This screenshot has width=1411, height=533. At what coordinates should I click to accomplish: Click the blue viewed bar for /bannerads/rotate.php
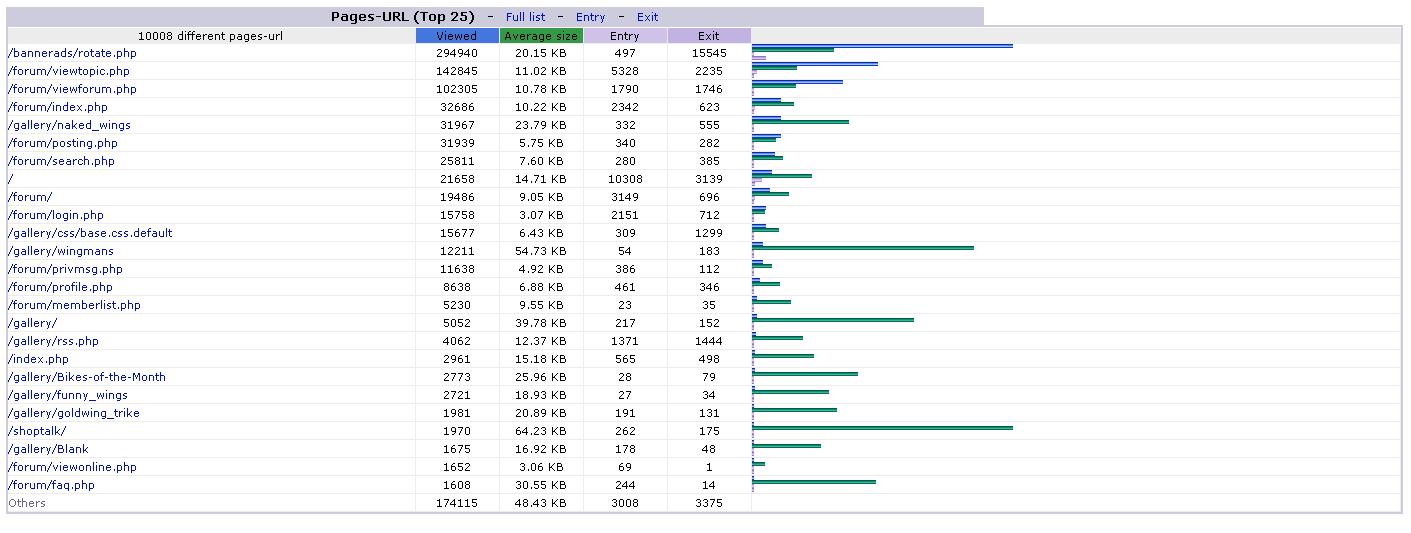[x=882, y=46]
